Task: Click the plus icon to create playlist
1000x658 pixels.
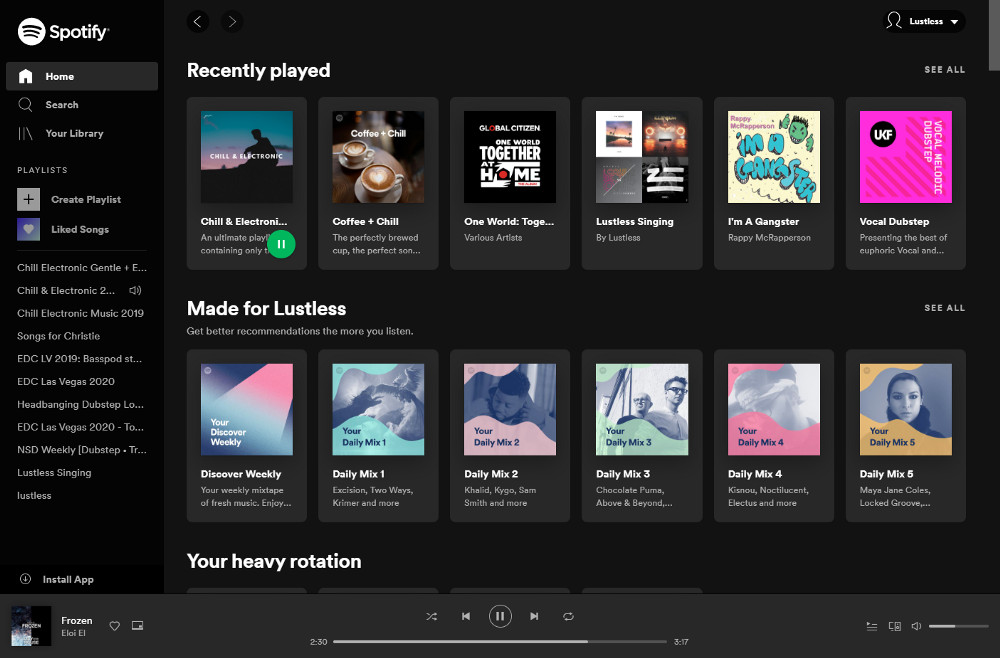Action: click(28, 200)
